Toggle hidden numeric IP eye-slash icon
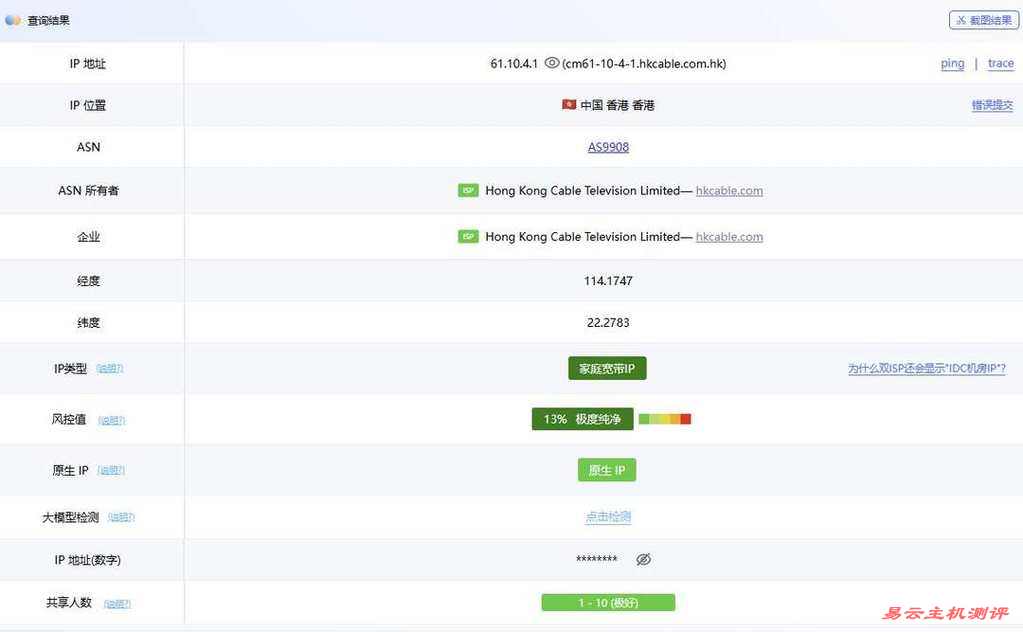This screenshot has height=632, width=1023. tap(643, 559)
